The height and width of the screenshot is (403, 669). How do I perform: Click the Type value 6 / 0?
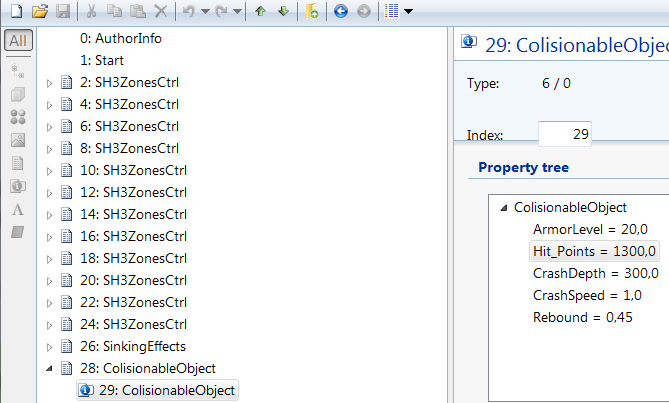556,83
